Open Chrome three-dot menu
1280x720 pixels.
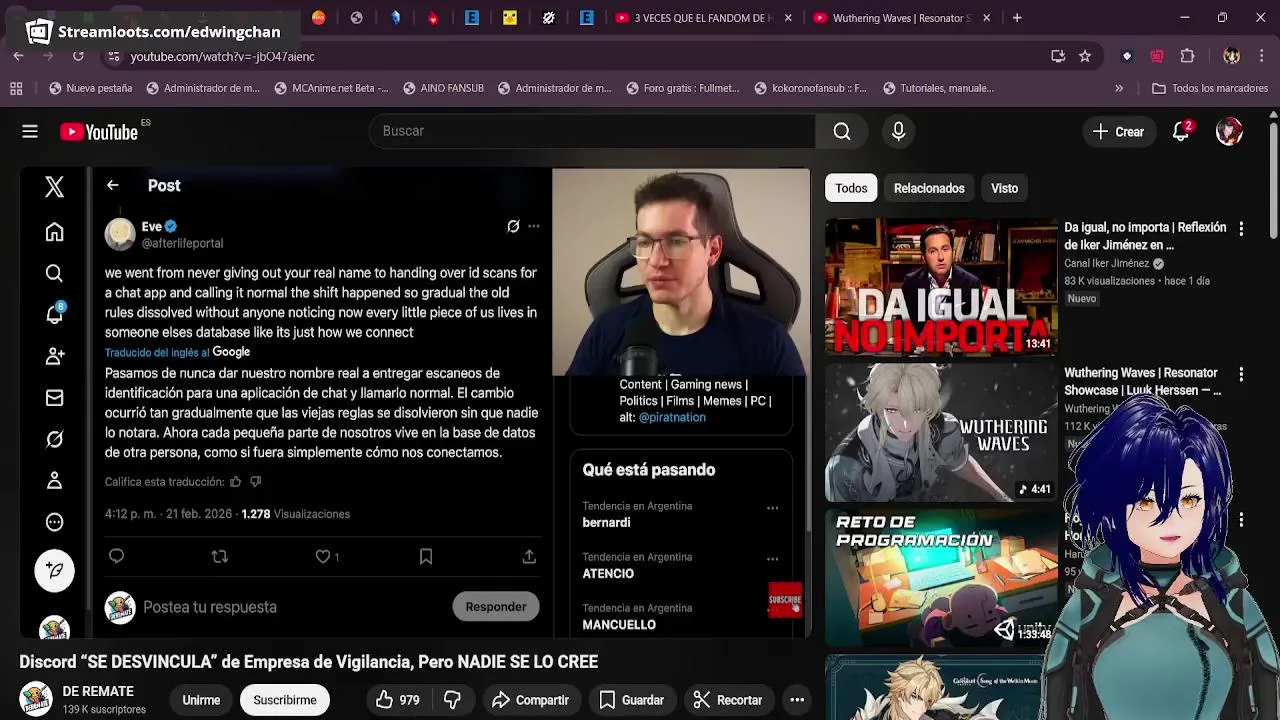1261,56
